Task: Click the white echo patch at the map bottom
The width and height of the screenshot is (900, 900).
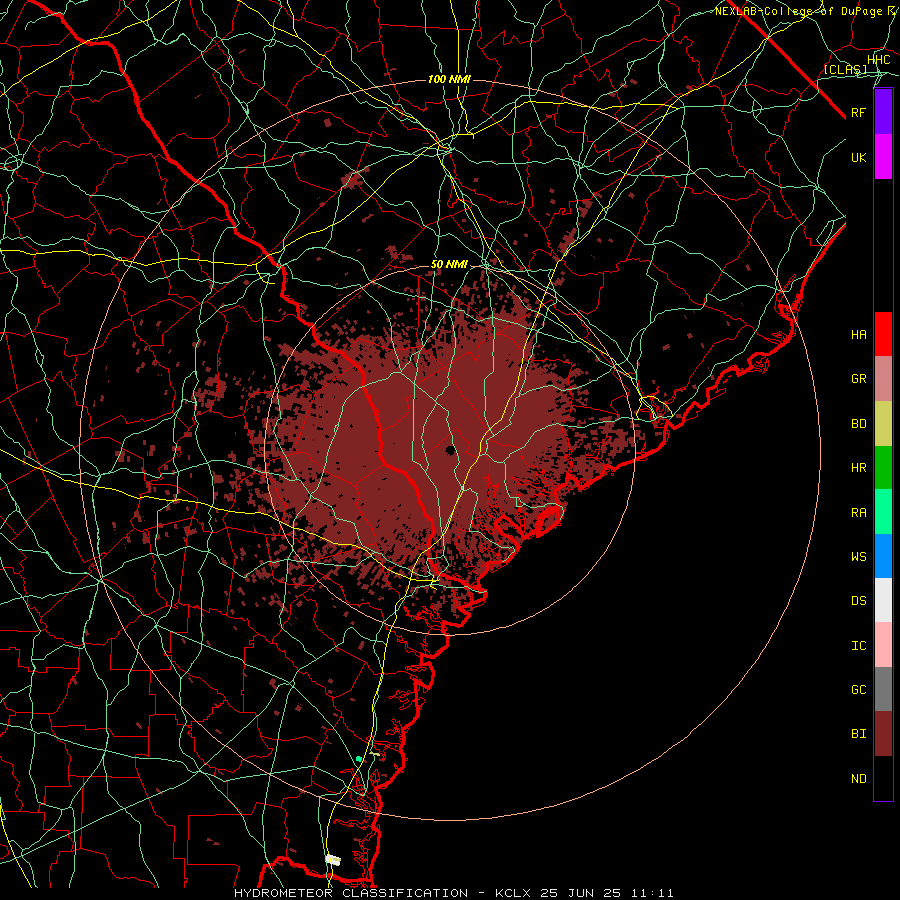Action: (x=333, y=860)
